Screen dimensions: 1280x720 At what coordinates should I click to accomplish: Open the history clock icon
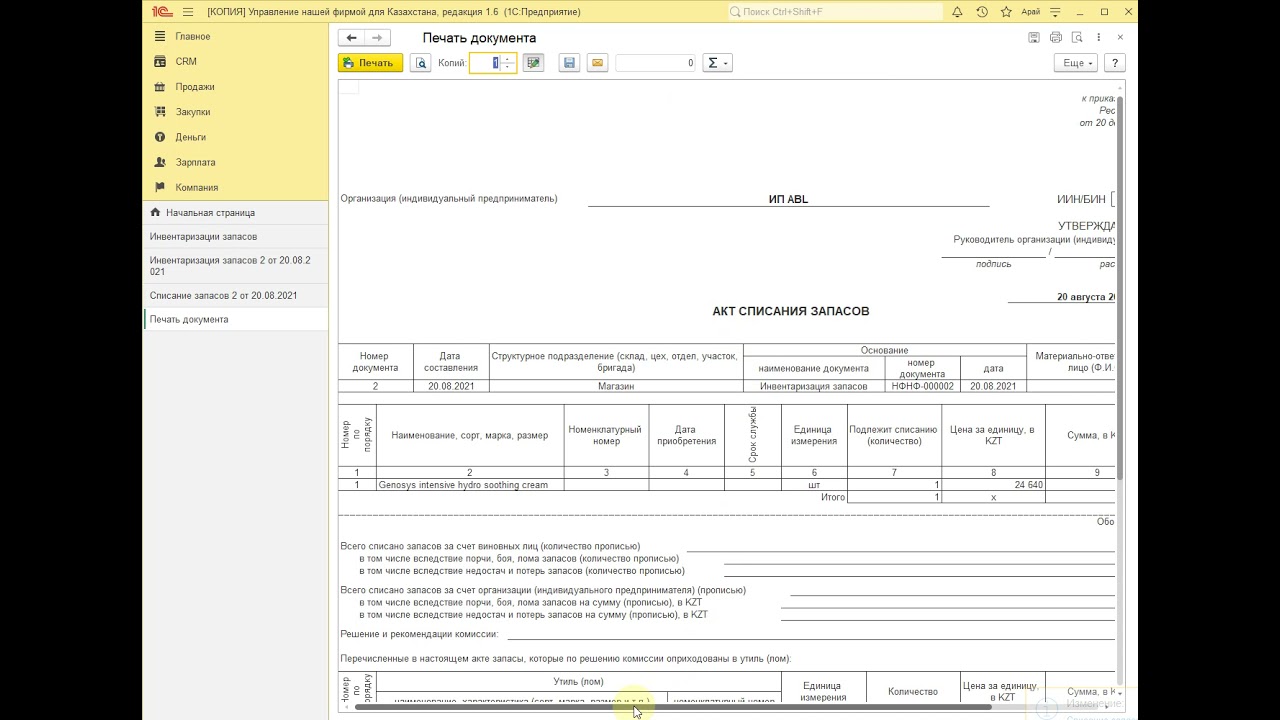(x=982, y=12)
